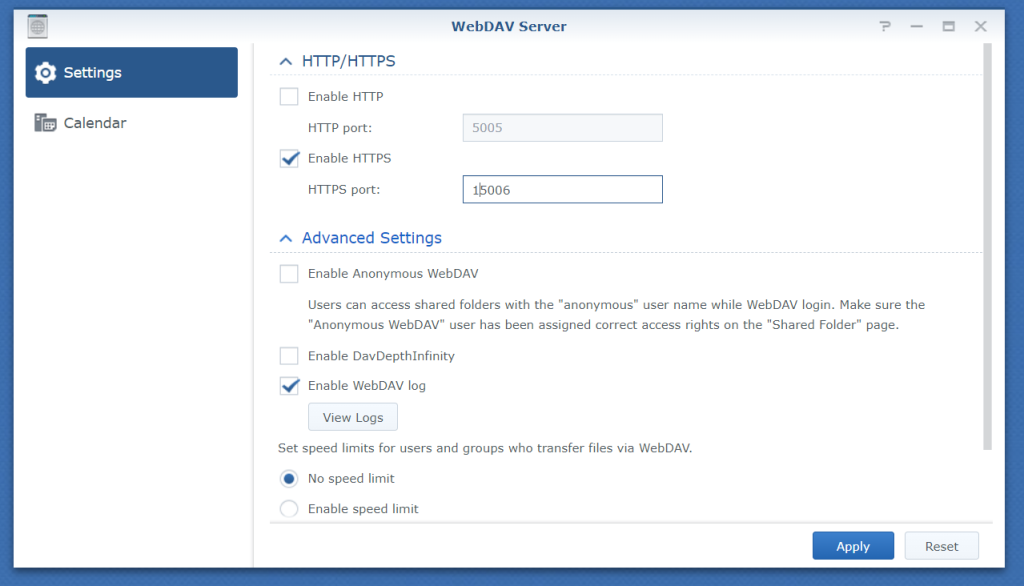The height and width of the screenshot is (586, 1024).
Task: Click the disabled HTTP port field
Action: [x=562, y=128]
